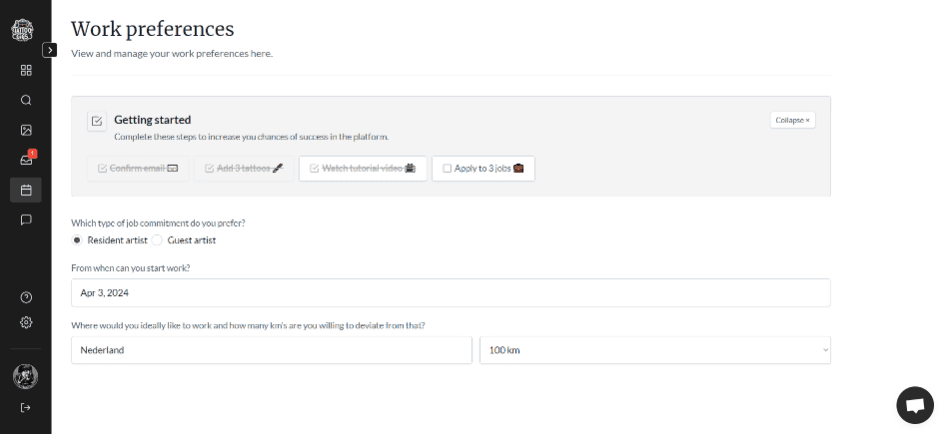The width and height of the screenshot is (946, 434).
Task: Select the Guest artist radio button
Action: (157, 240)
